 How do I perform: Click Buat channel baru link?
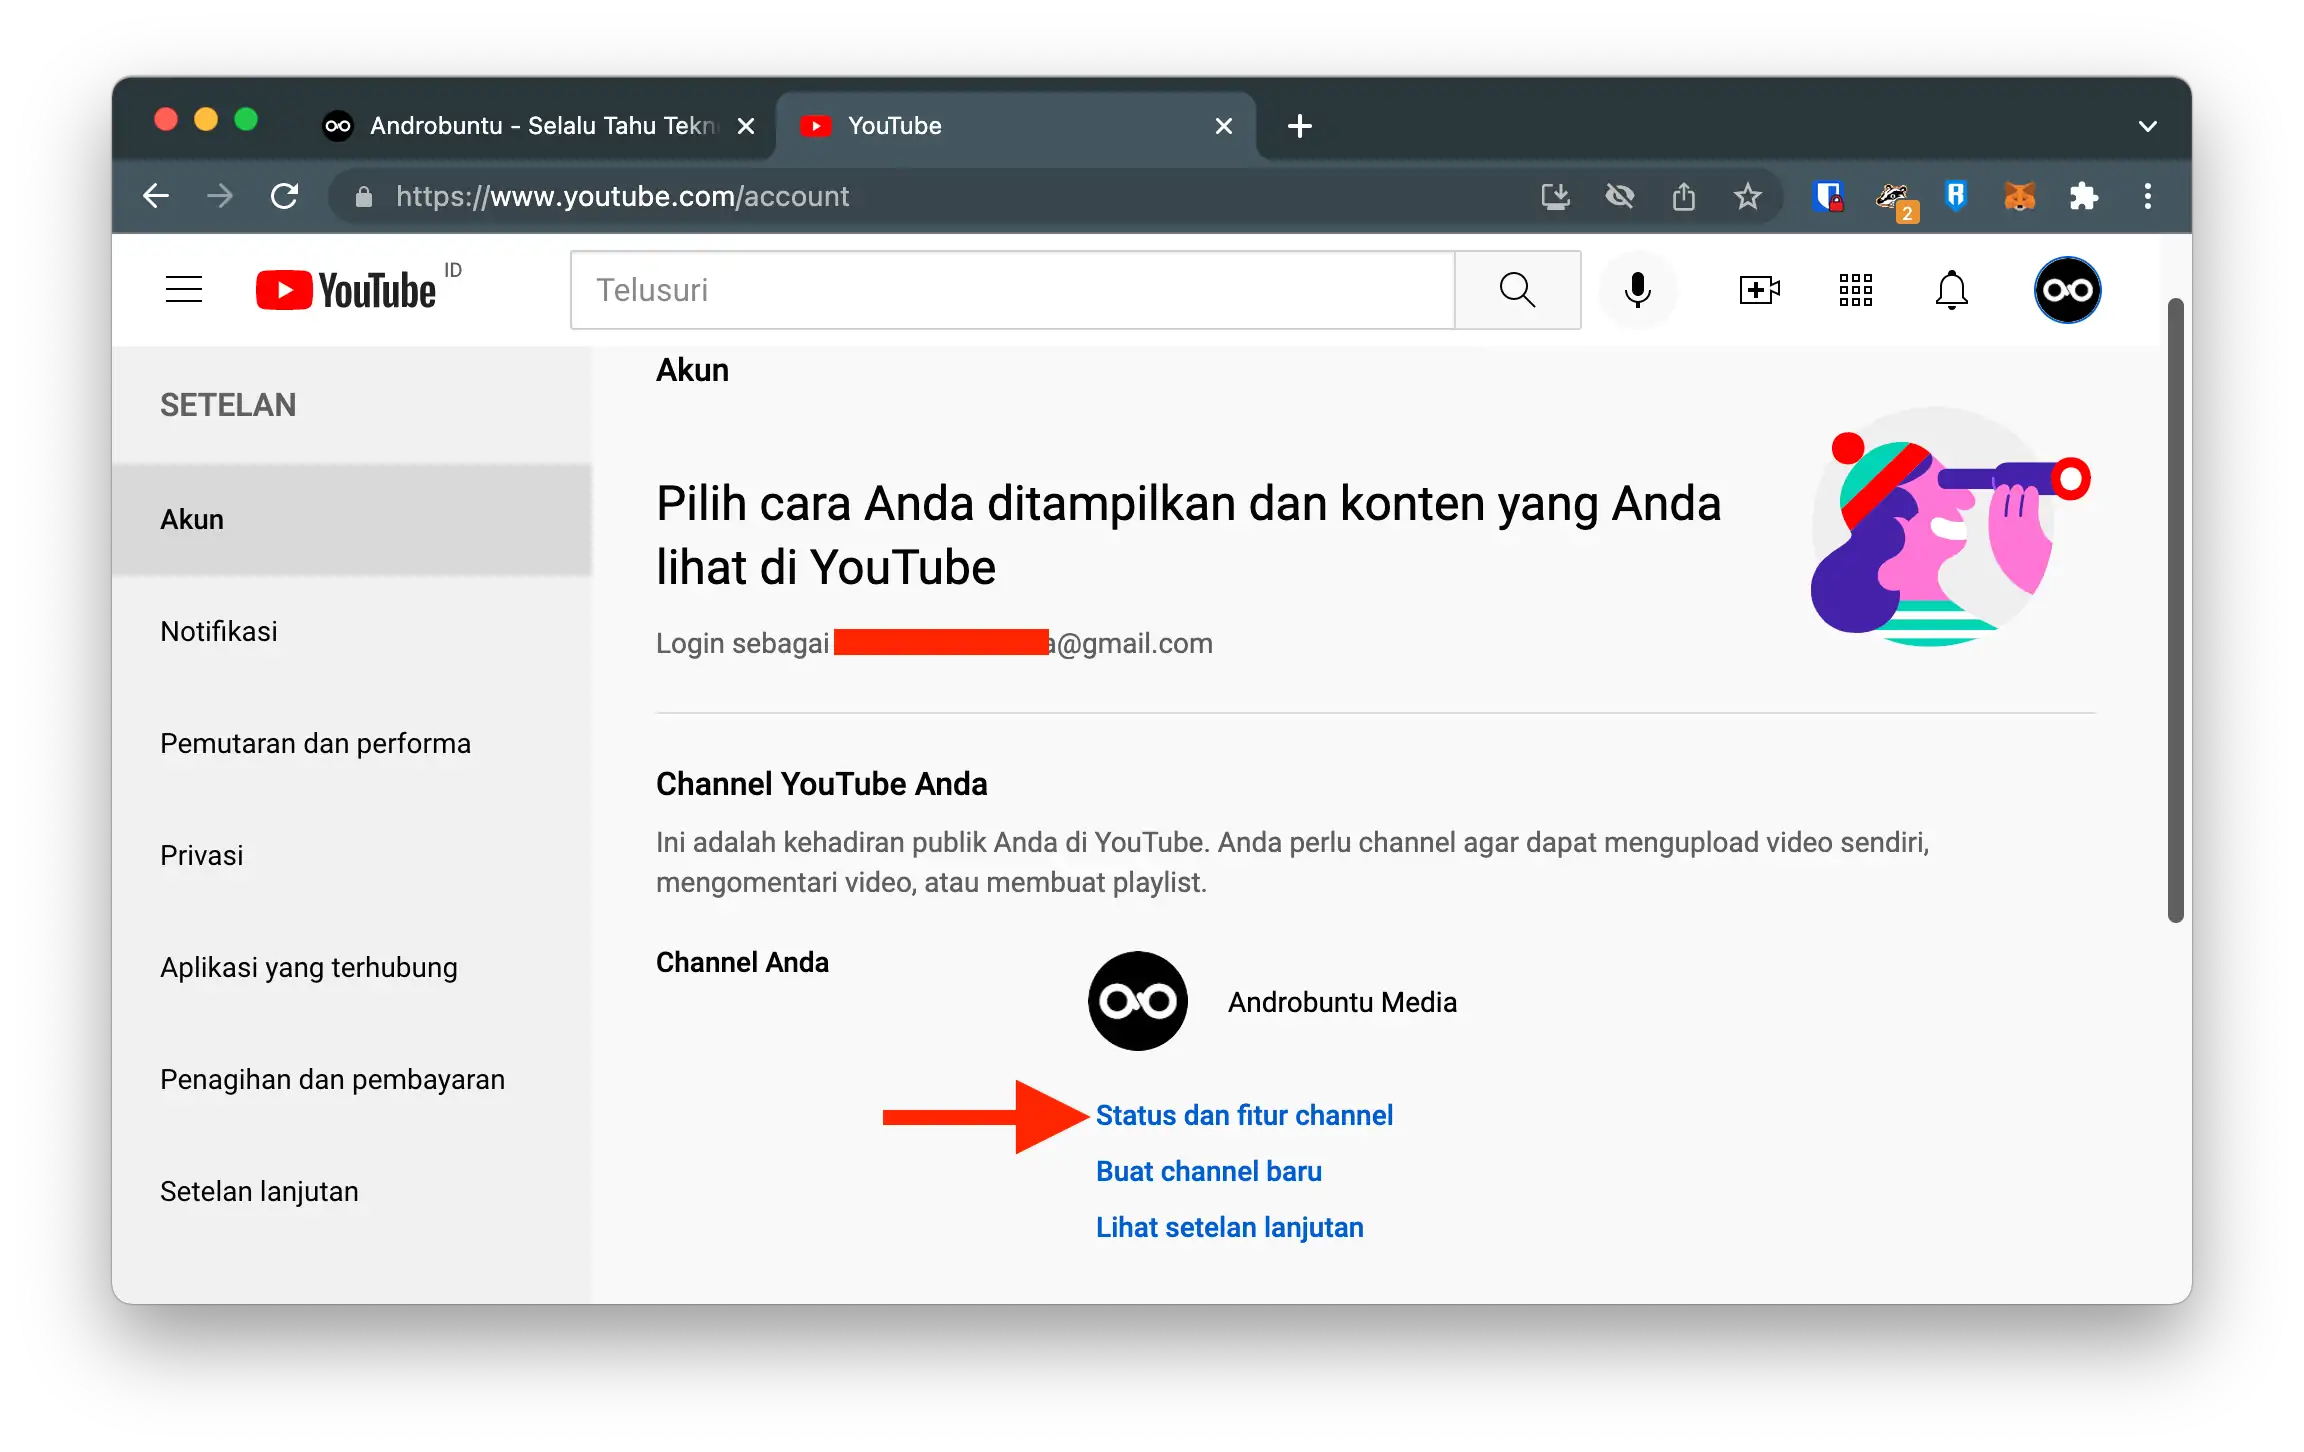tap(1208, 1171)
